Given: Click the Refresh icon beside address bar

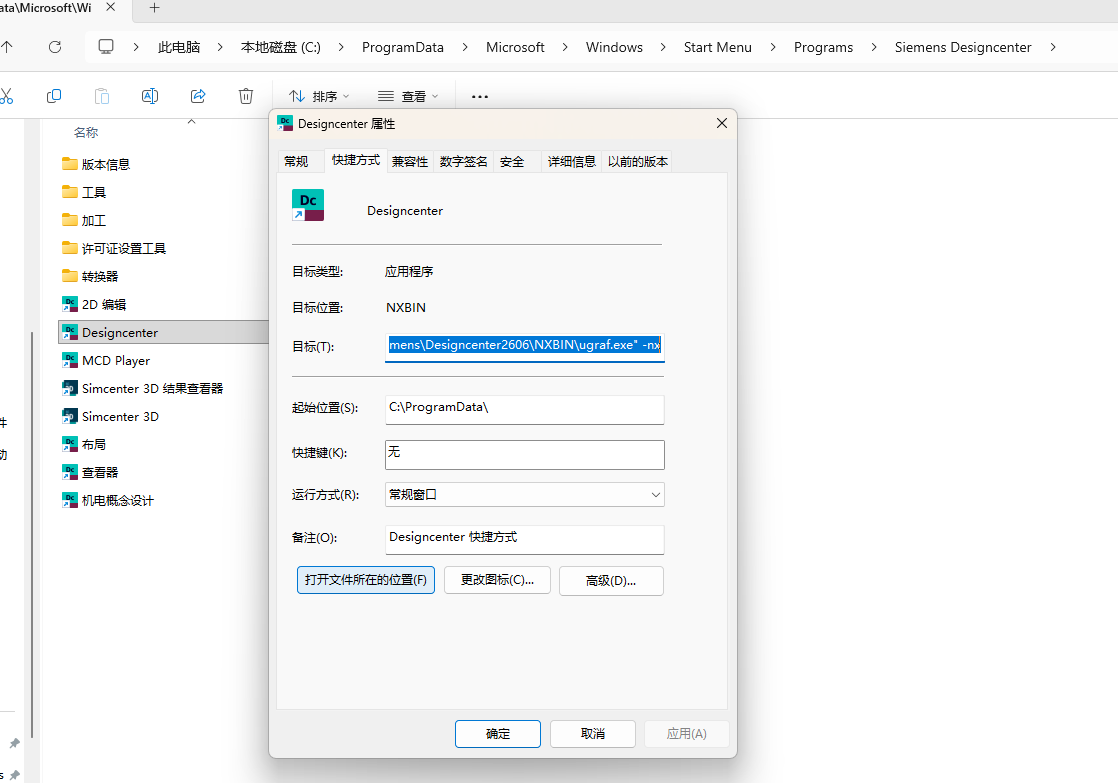Looking at the screenshot, I should (x=55, y=47).
